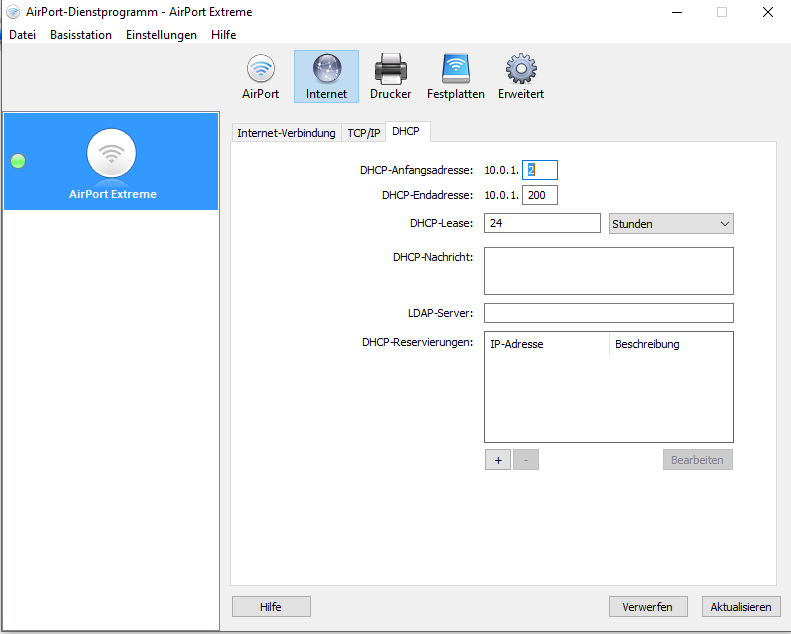This screenshot has height=634, width=791.
Task: Click the Hilfe button at bottom
Action: pos(271,606)
